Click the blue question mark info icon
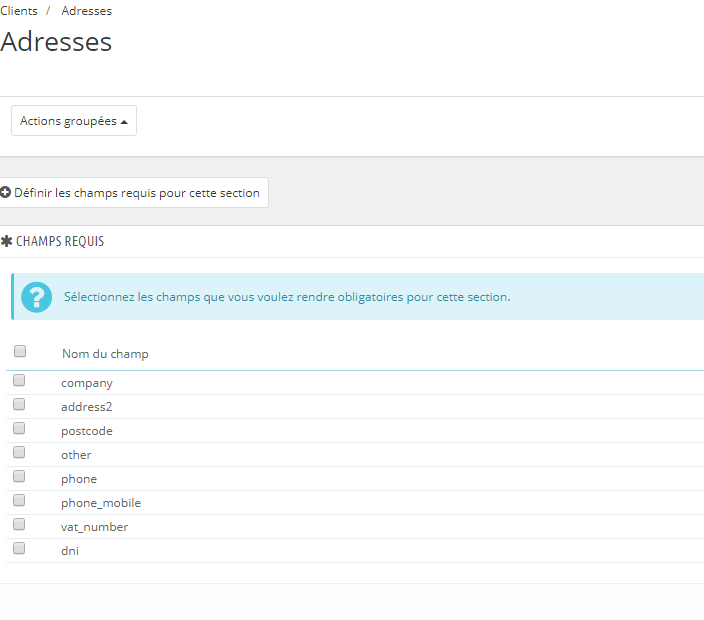 coord(36,297)
